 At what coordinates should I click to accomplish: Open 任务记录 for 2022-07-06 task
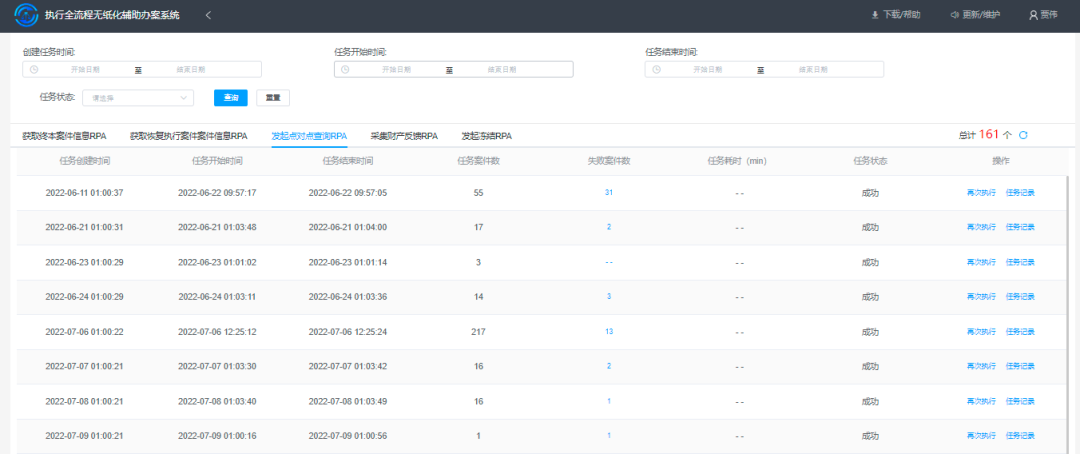tap(1020, 331)
